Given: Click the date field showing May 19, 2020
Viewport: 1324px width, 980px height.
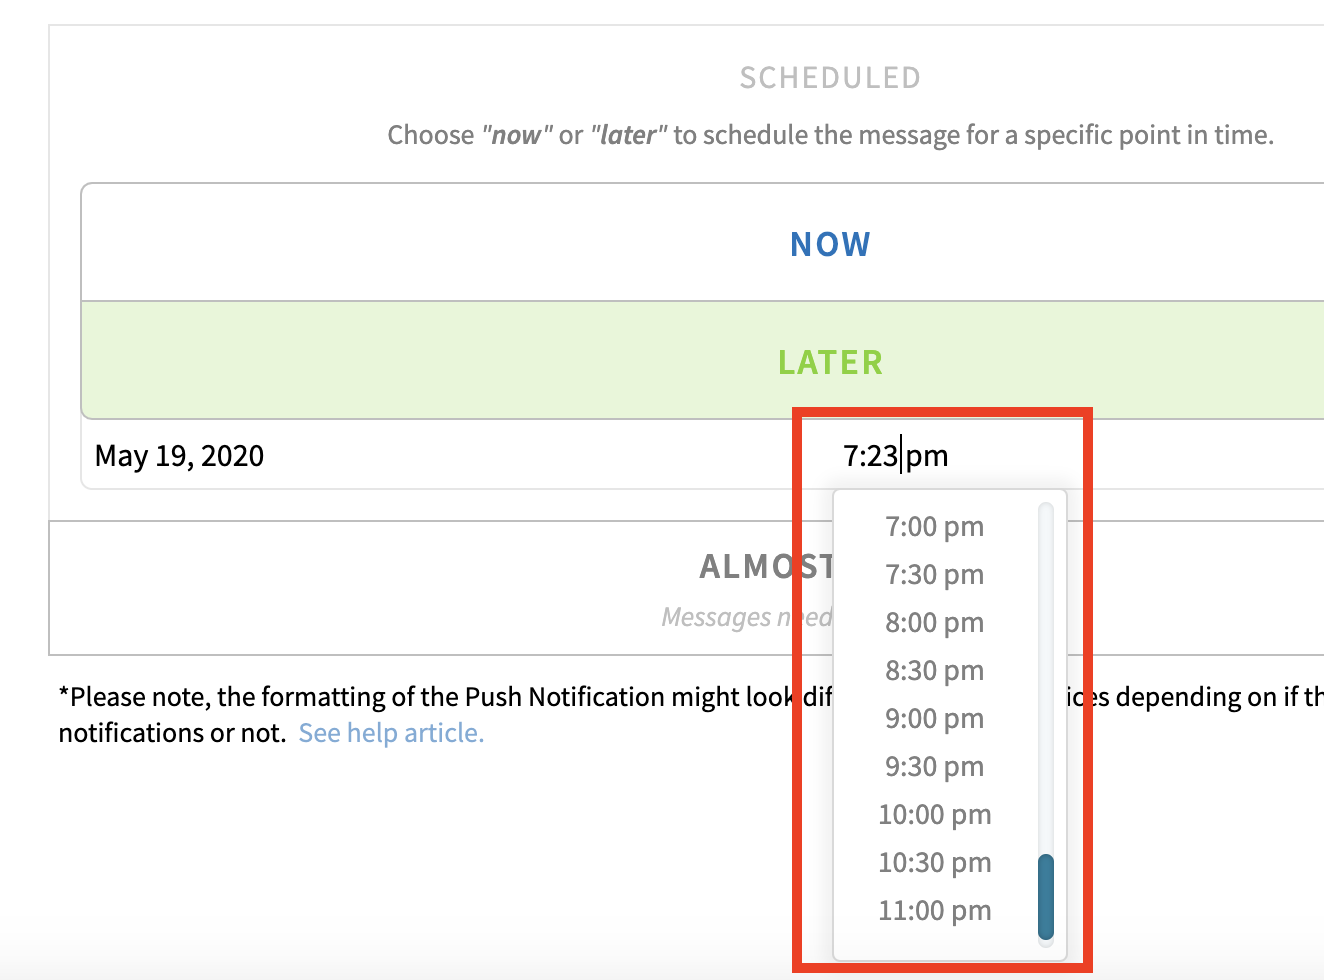Looking at the screenshot, I should [179, 455].
